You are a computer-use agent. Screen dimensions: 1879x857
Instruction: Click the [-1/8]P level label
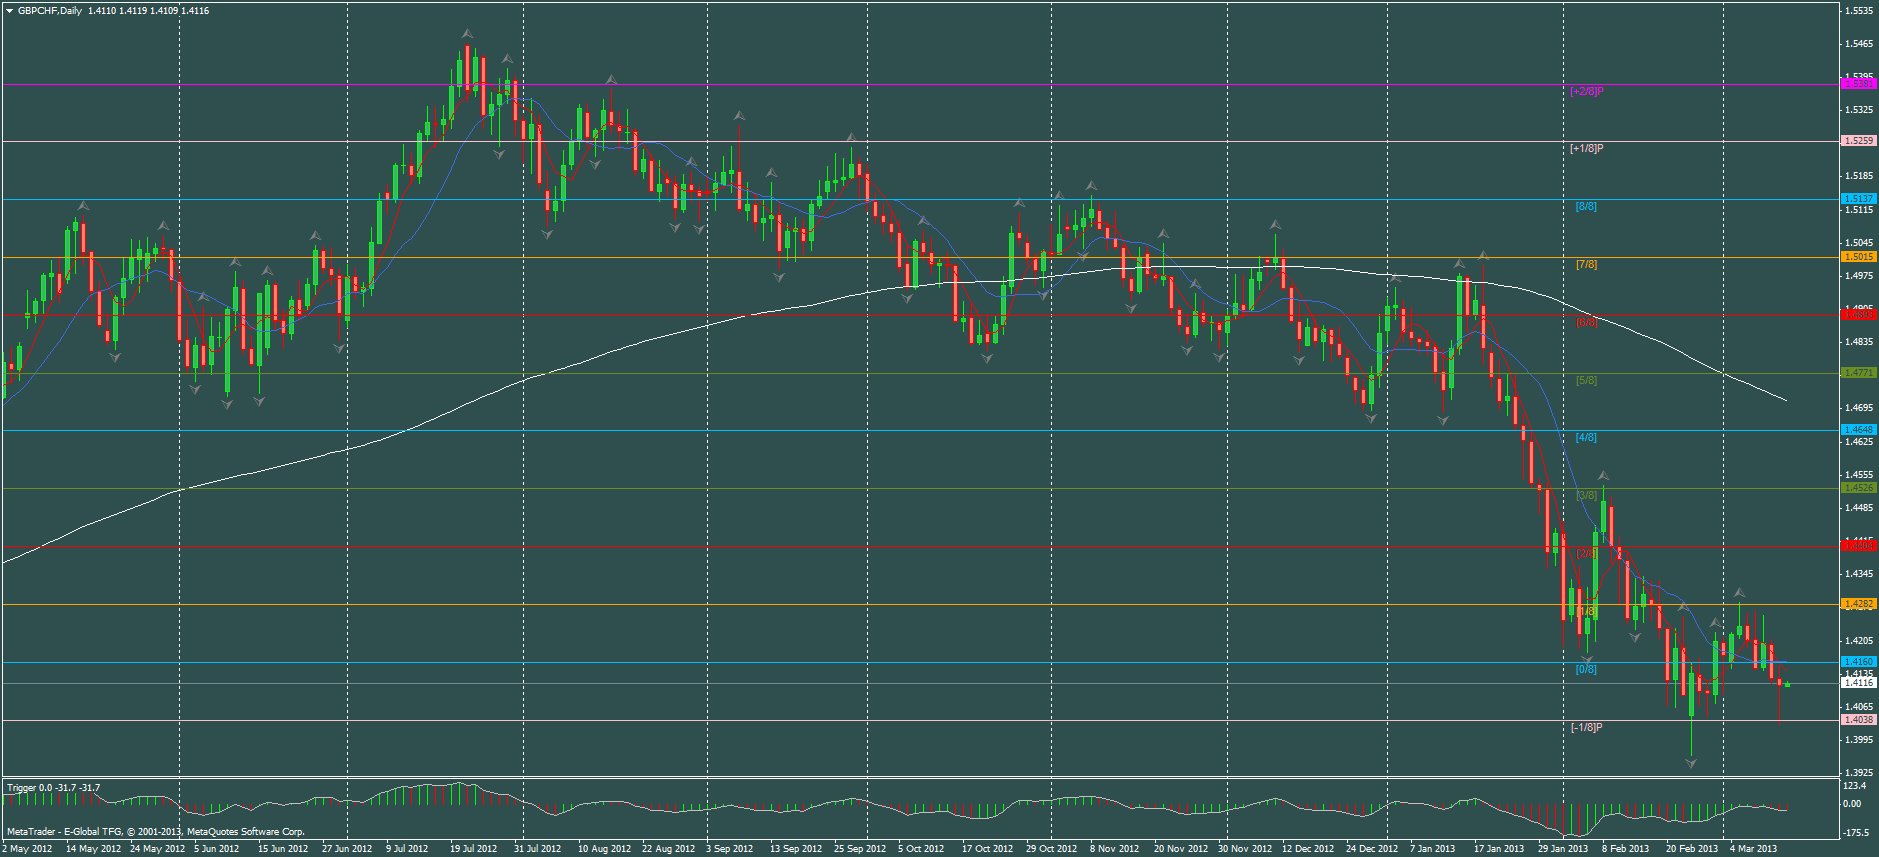pyautogui.click(x=1586, y=727)
